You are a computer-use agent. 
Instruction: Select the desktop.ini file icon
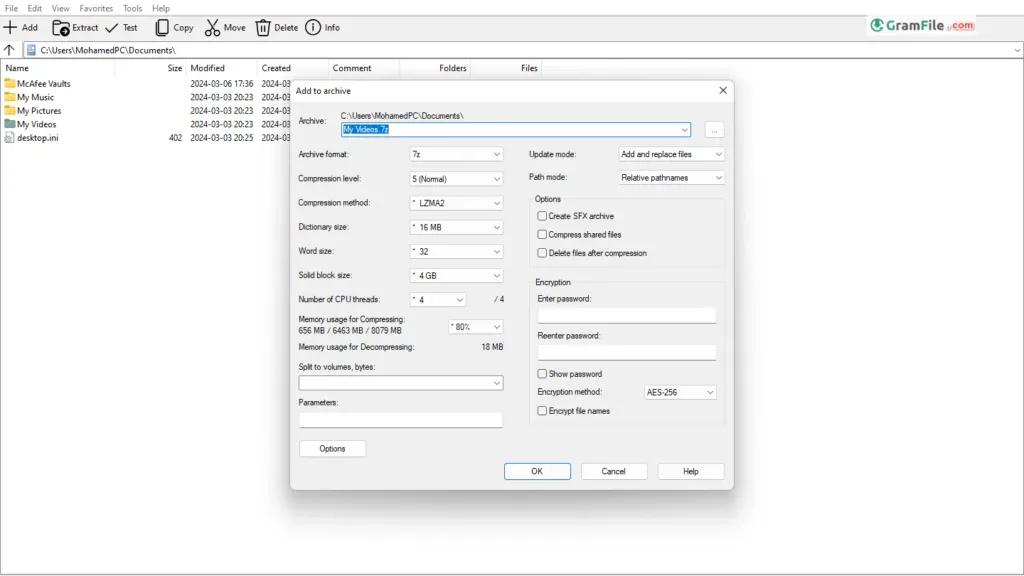tap(9, 138)
